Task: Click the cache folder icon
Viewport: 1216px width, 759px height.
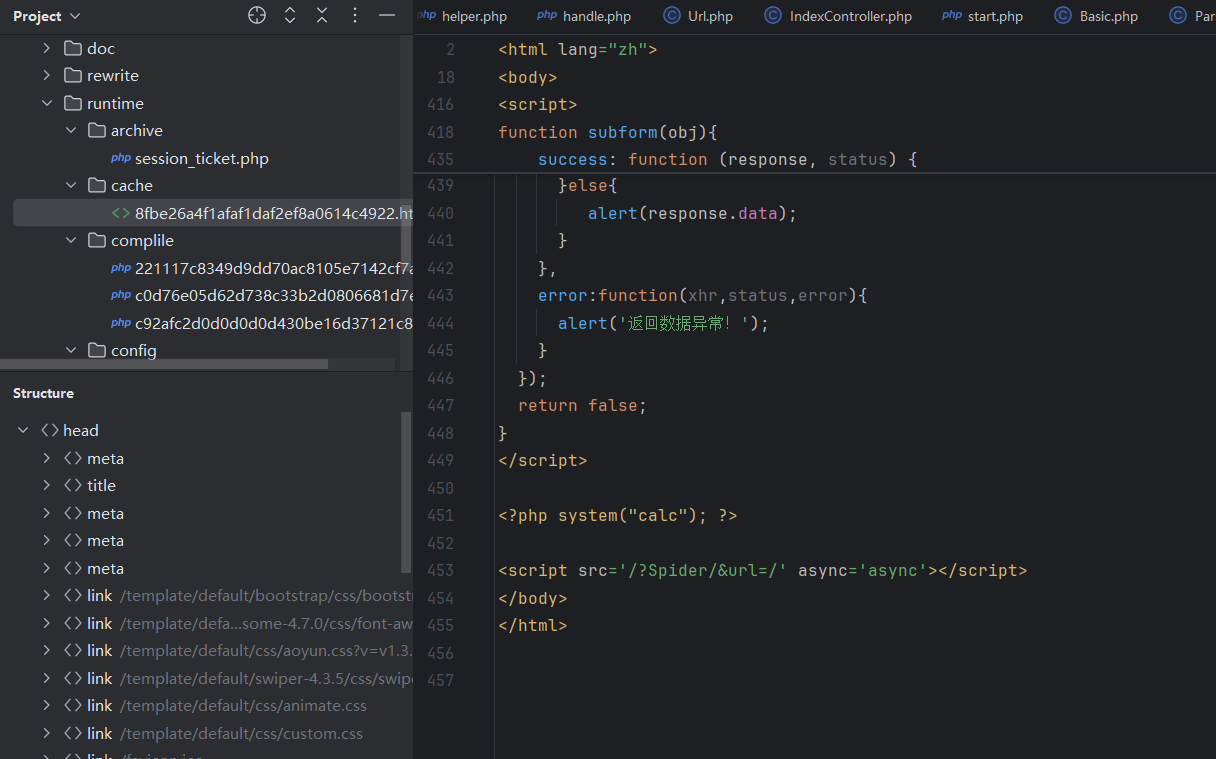Action: (x=96, y=185)
